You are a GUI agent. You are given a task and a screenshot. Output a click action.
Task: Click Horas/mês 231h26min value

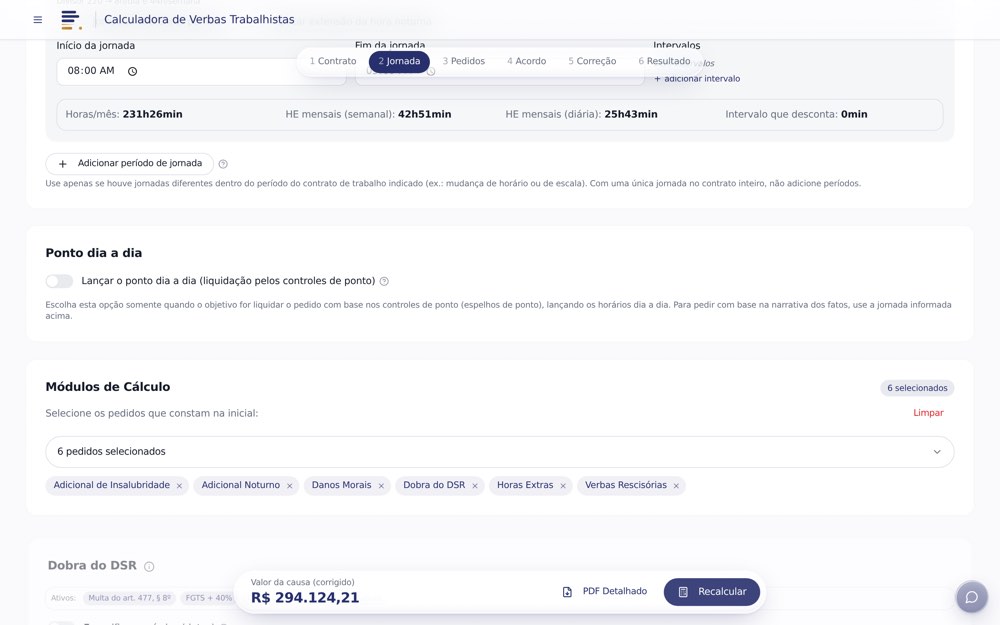coord(152,115)
